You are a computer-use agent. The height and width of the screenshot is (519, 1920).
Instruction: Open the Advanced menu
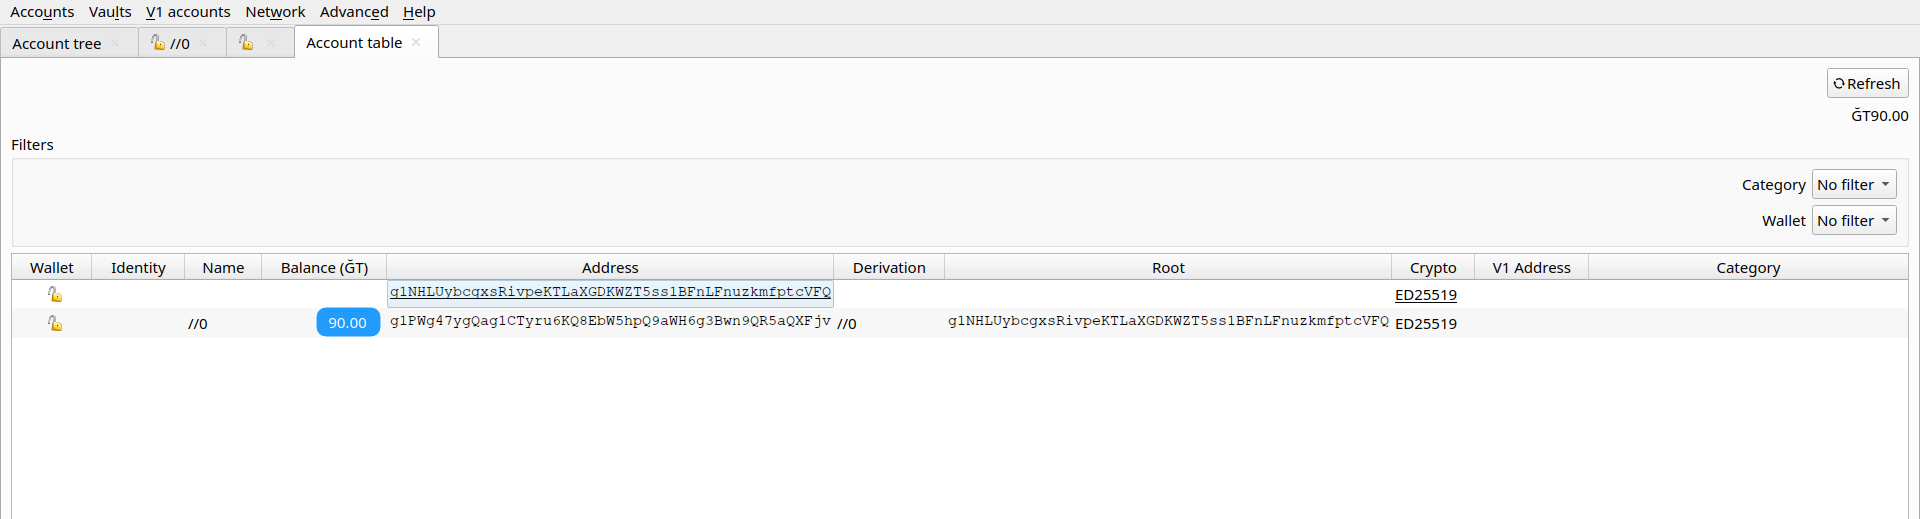click(354, 12)
